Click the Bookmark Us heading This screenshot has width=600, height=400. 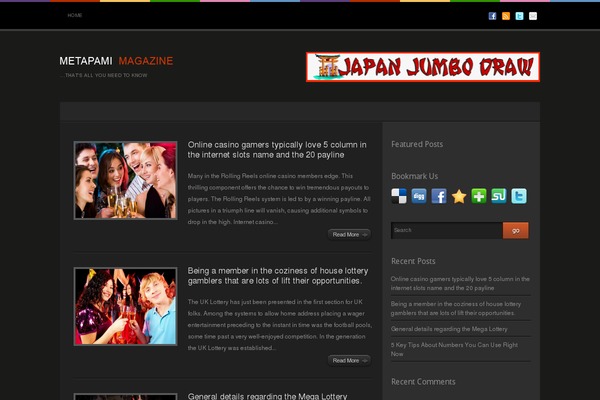(414, 176)
